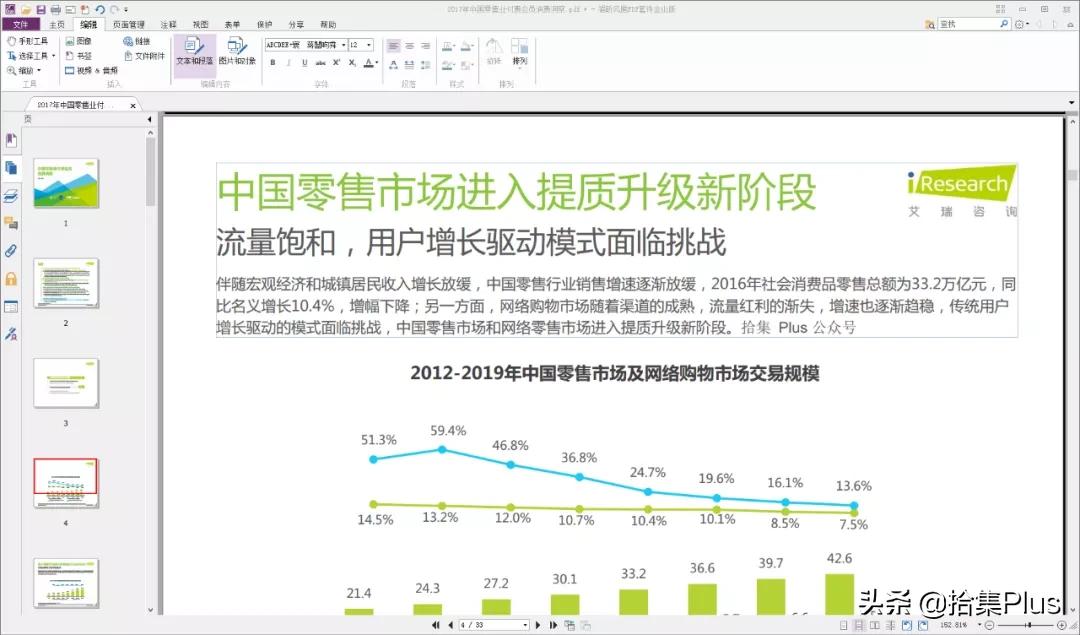Viewport: 1080px width, 635px height.
Task: Open the 文件 menu
Action: [x=20, y=23]
